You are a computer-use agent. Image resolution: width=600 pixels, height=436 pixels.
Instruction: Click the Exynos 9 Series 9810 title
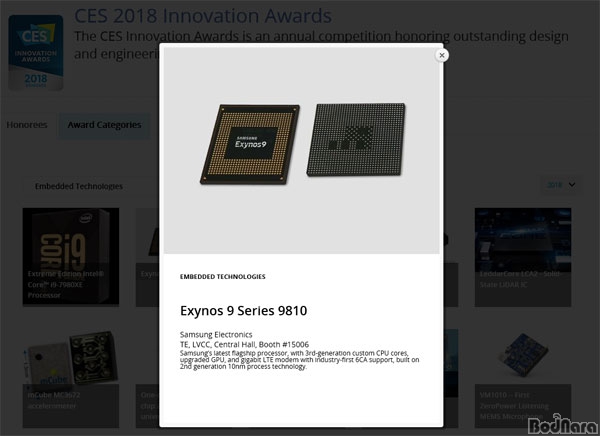243,310
